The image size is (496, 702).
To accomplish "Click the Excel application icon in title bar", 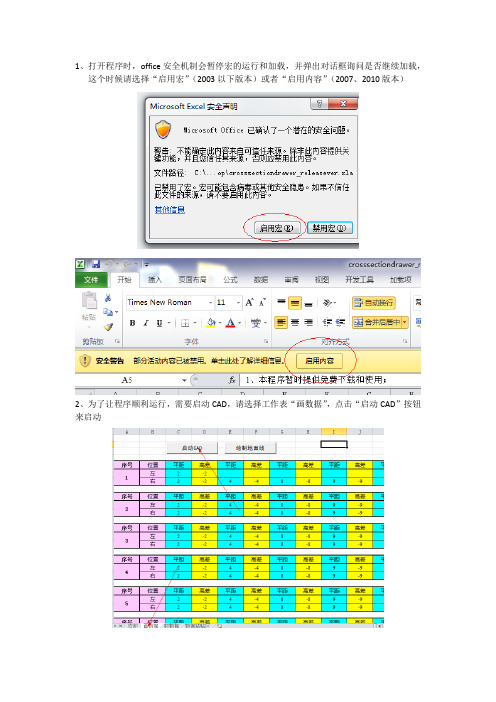I will point(80,264).
